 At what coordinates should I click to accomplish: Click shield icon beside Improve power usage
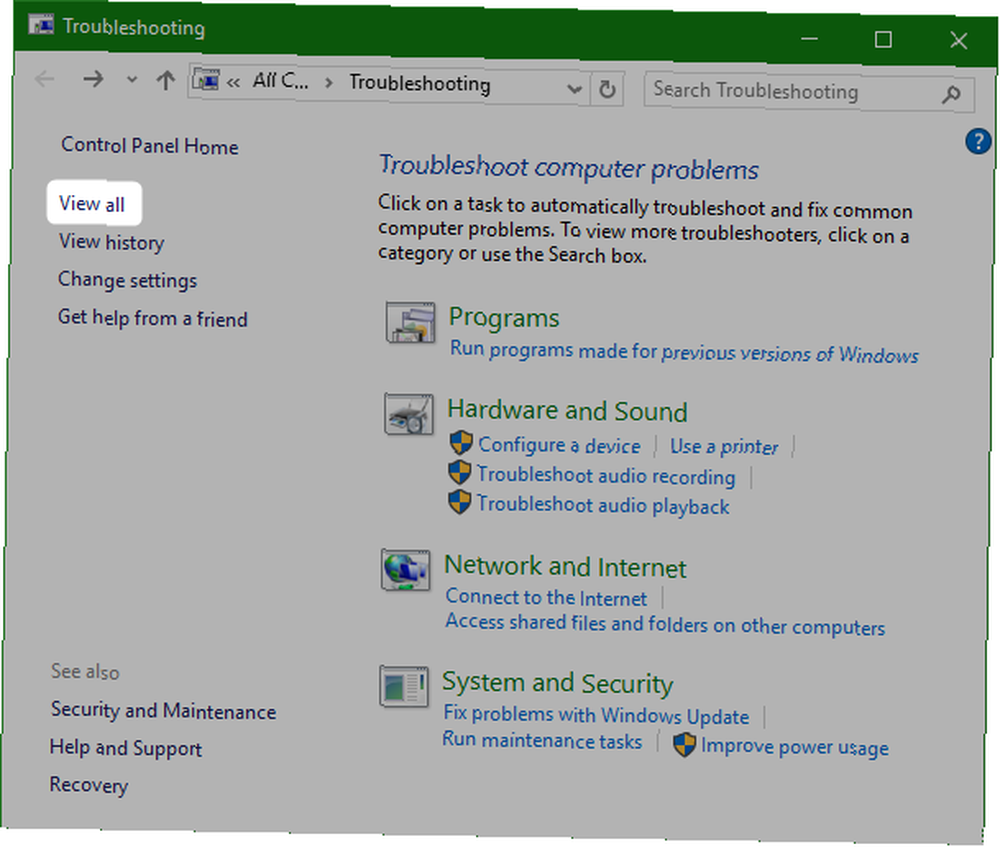[x=684, y=745]
